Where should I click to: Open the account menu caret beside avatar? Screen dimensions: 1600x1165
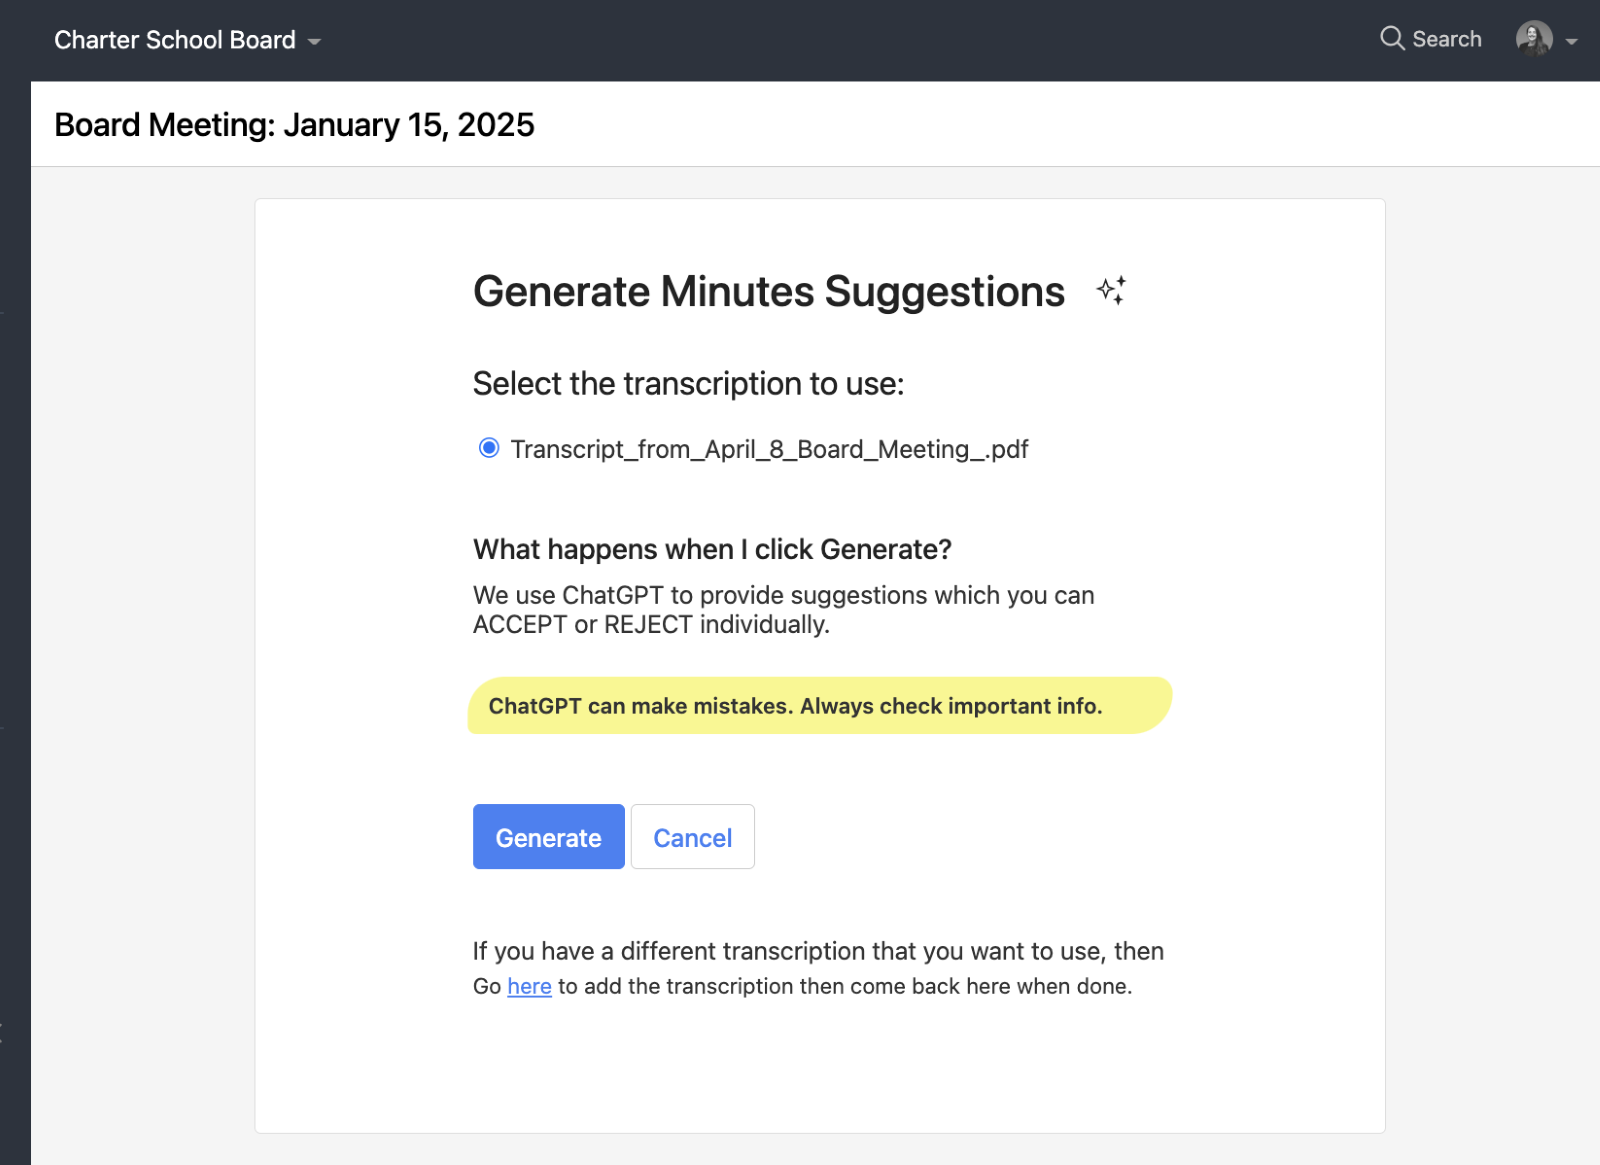tap(1571, 42)
